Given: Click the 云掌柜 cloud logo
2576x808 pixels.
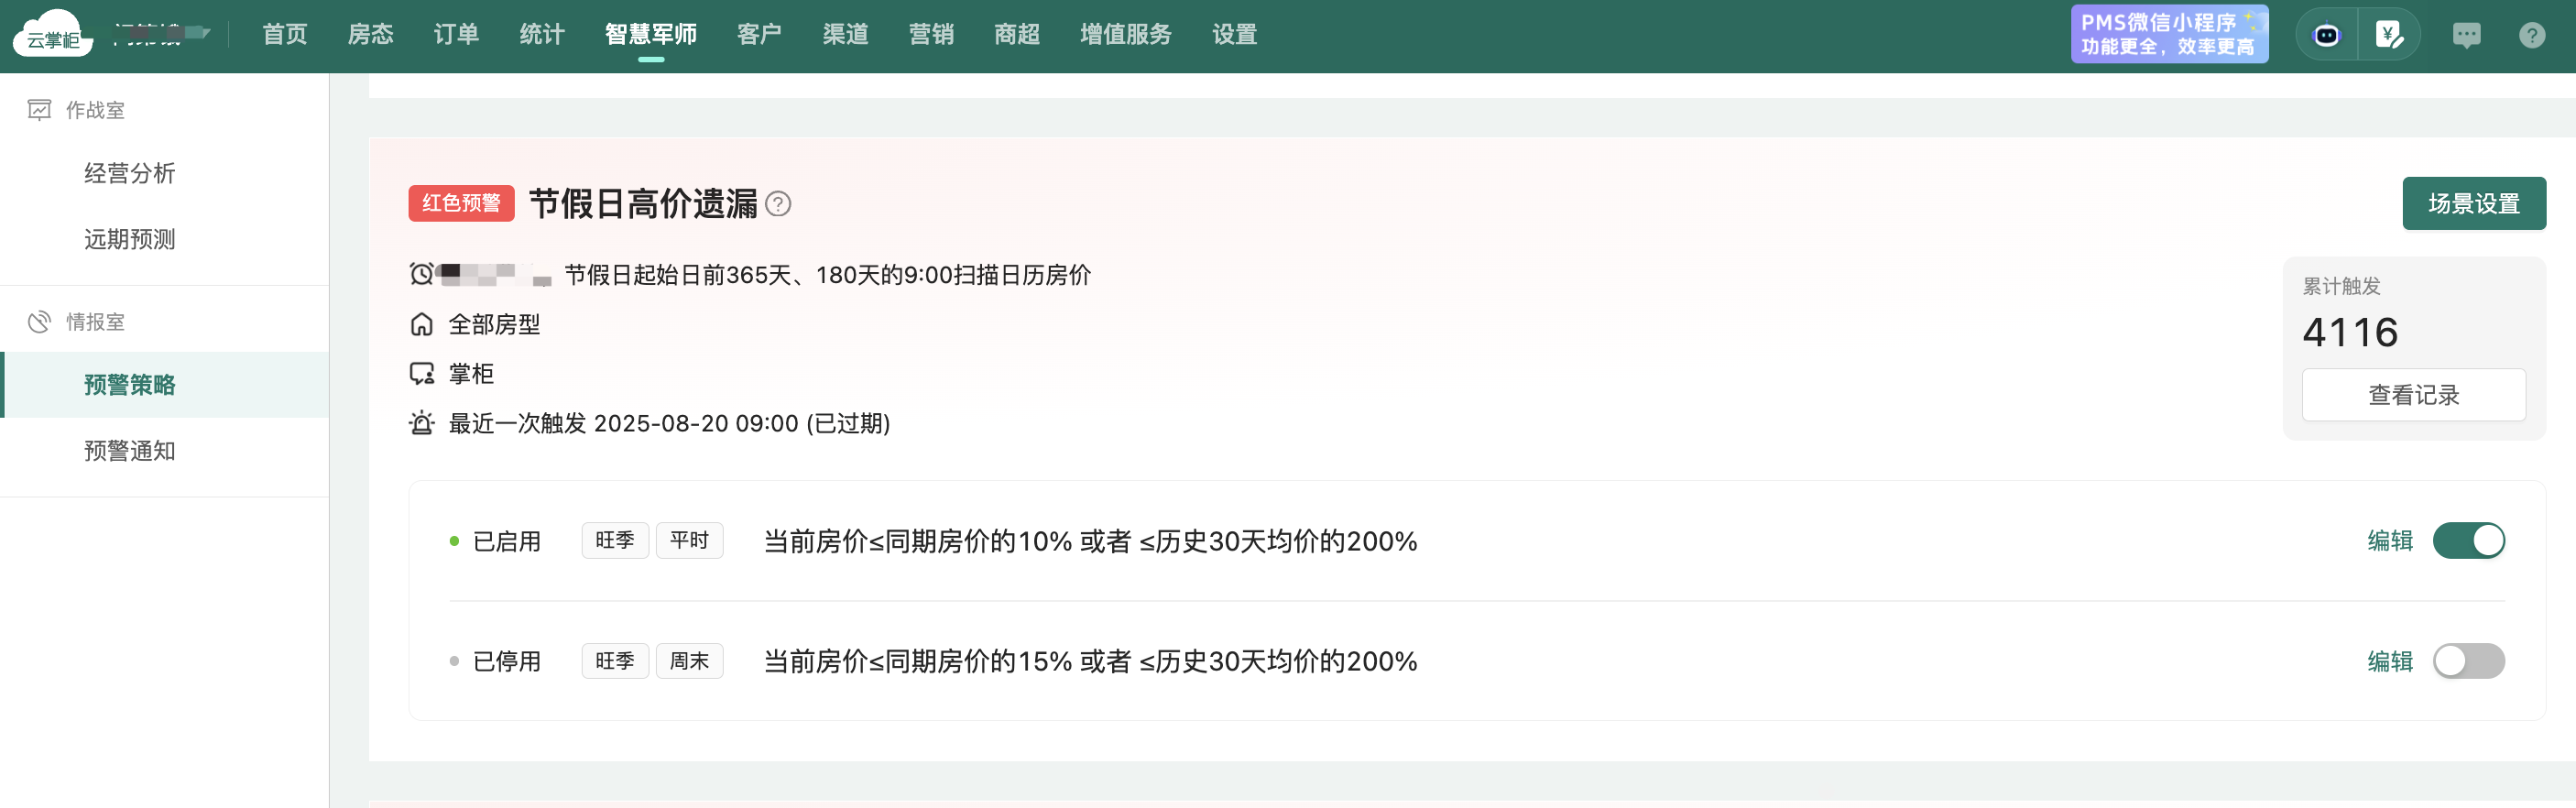Looking at the screenshot, I should pyautogui.click(x=52, y=33).
